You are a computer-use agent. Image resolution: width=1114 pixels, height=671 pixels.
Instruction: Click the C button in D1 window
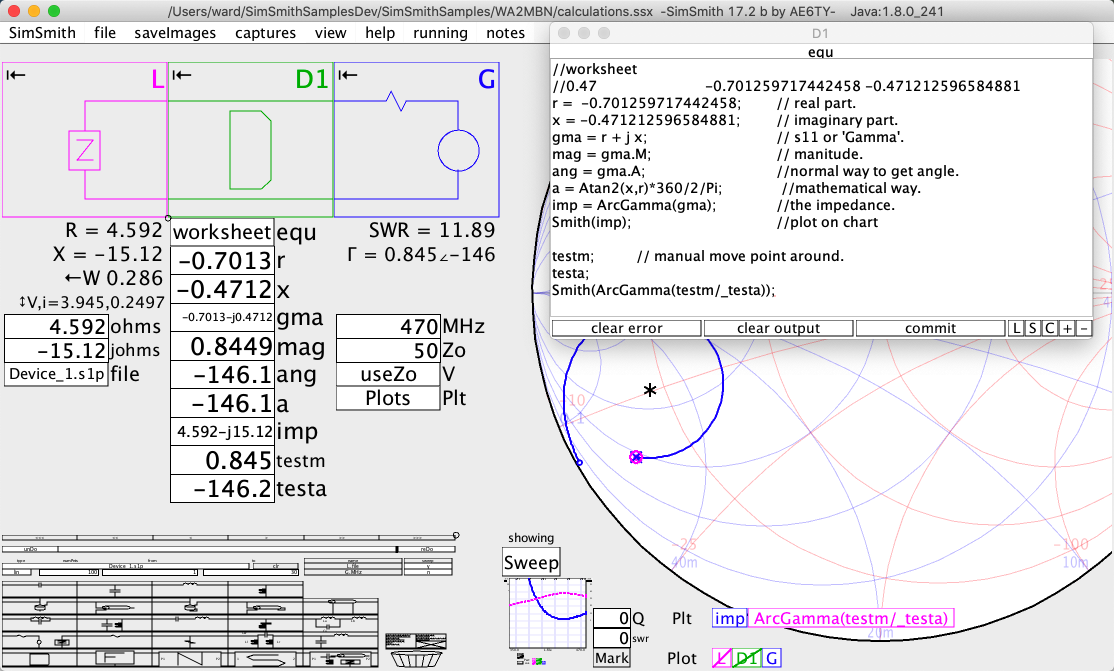point(1049,328)
